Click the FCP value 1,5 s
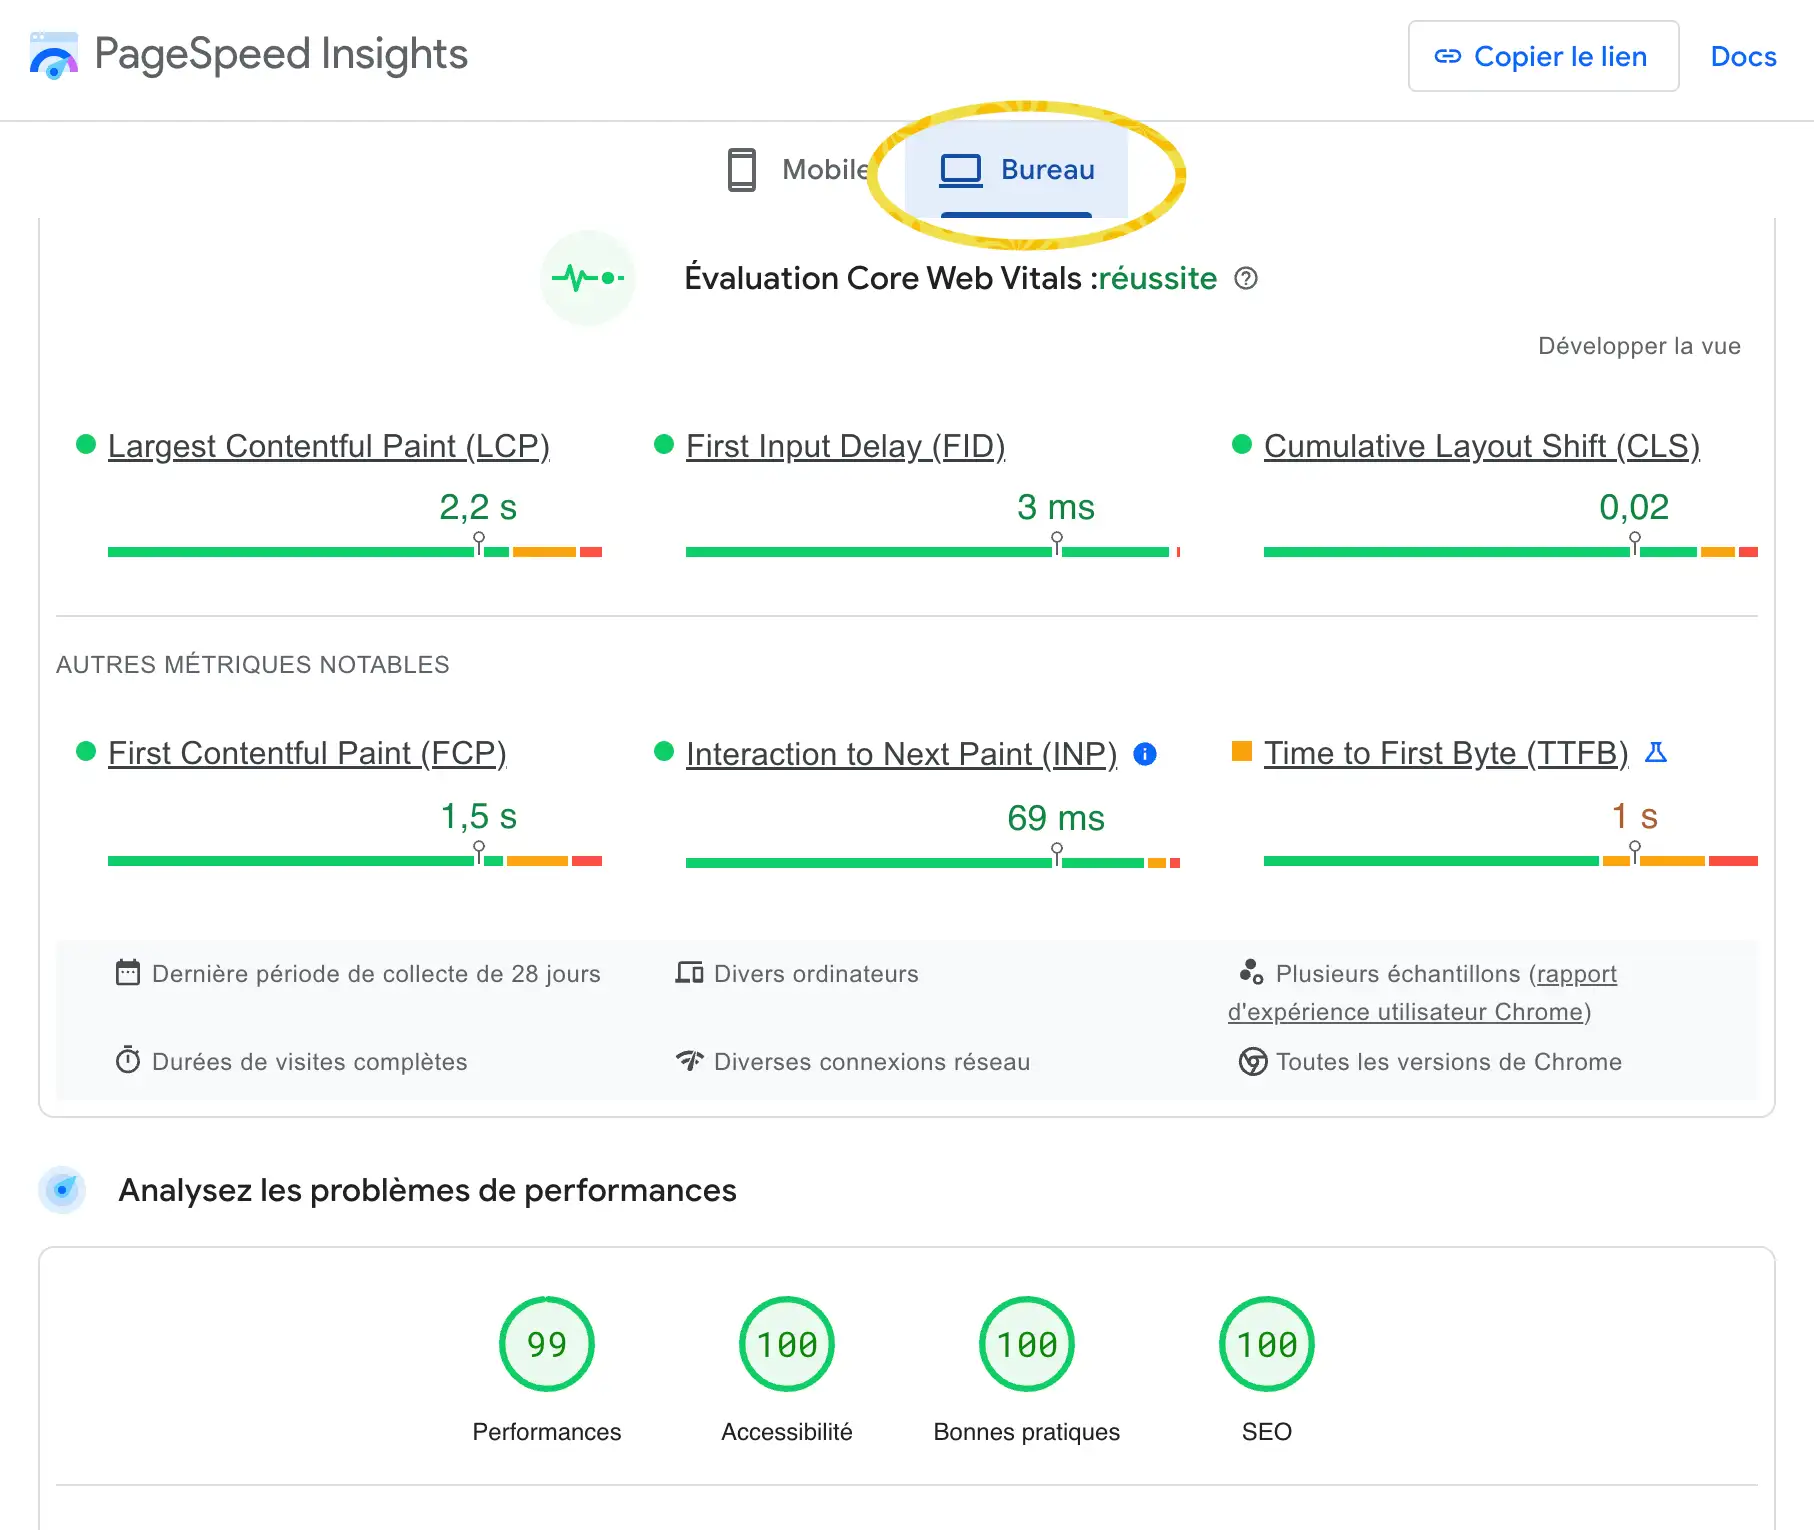1814x1530 pixels. pos(479,816)
